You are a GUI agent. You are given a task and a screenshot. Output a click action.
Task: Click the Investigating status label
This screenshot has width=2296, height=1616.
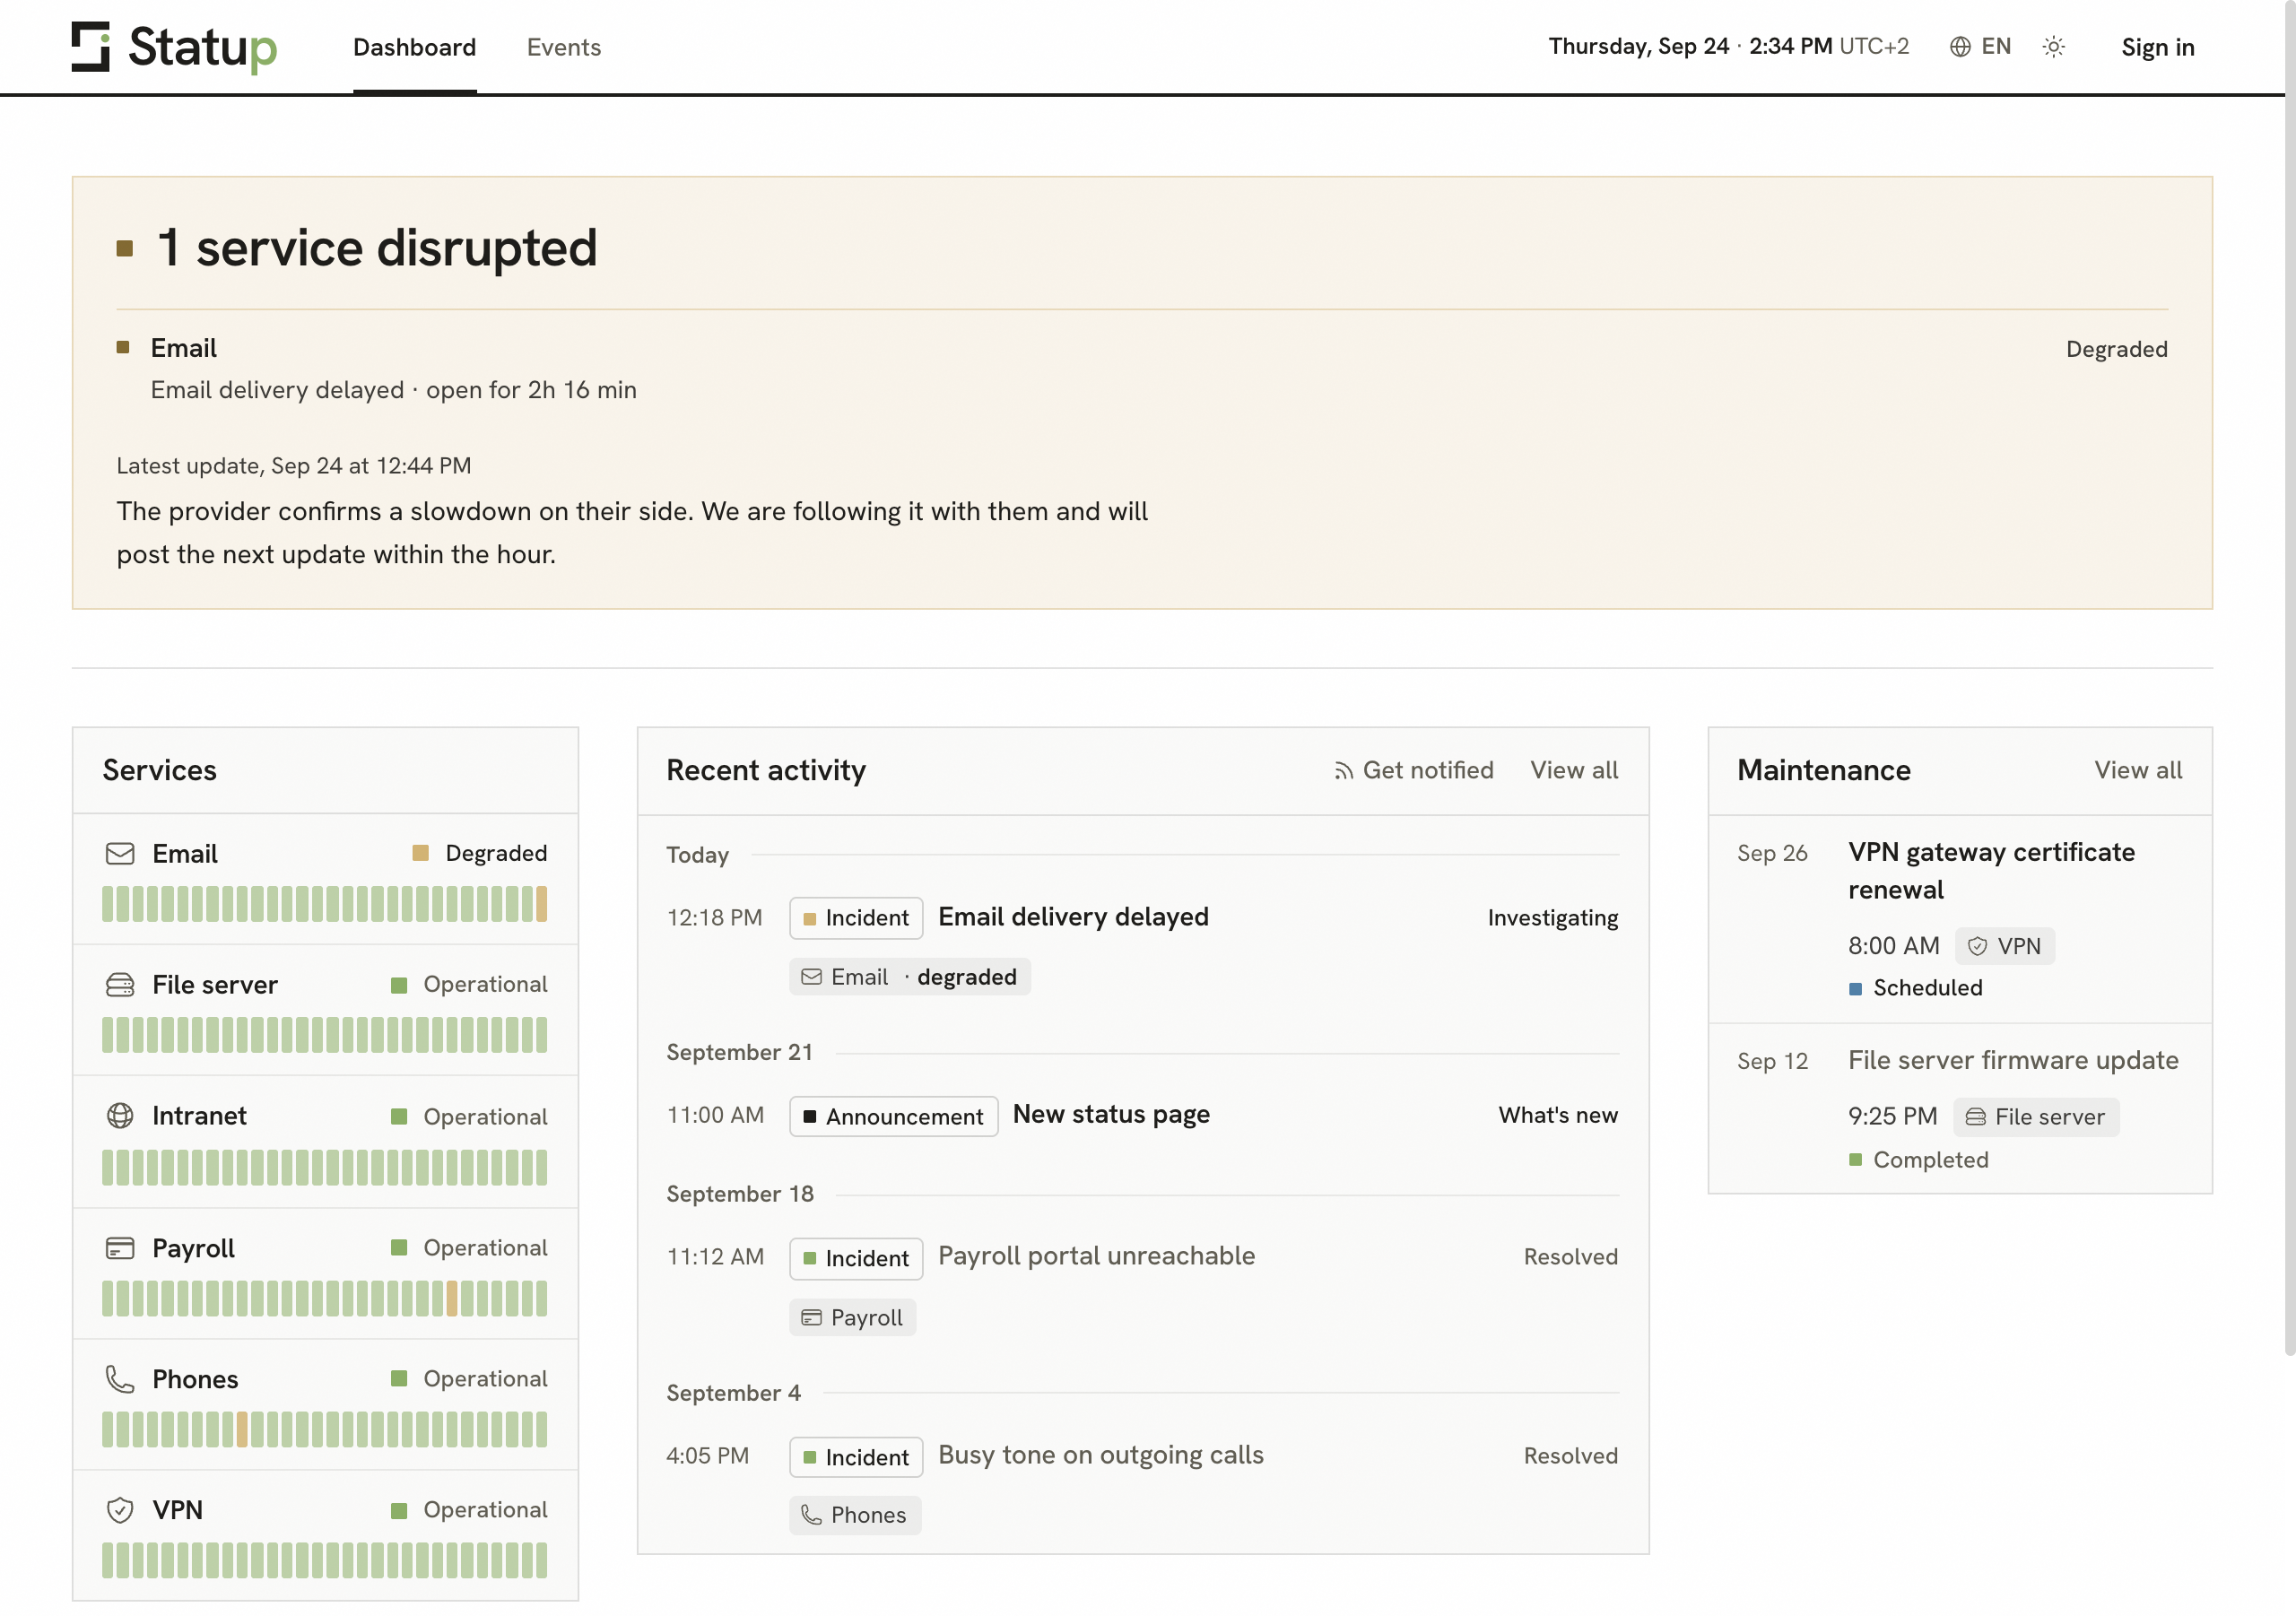pyautogui.click(x=1552, y=918)
